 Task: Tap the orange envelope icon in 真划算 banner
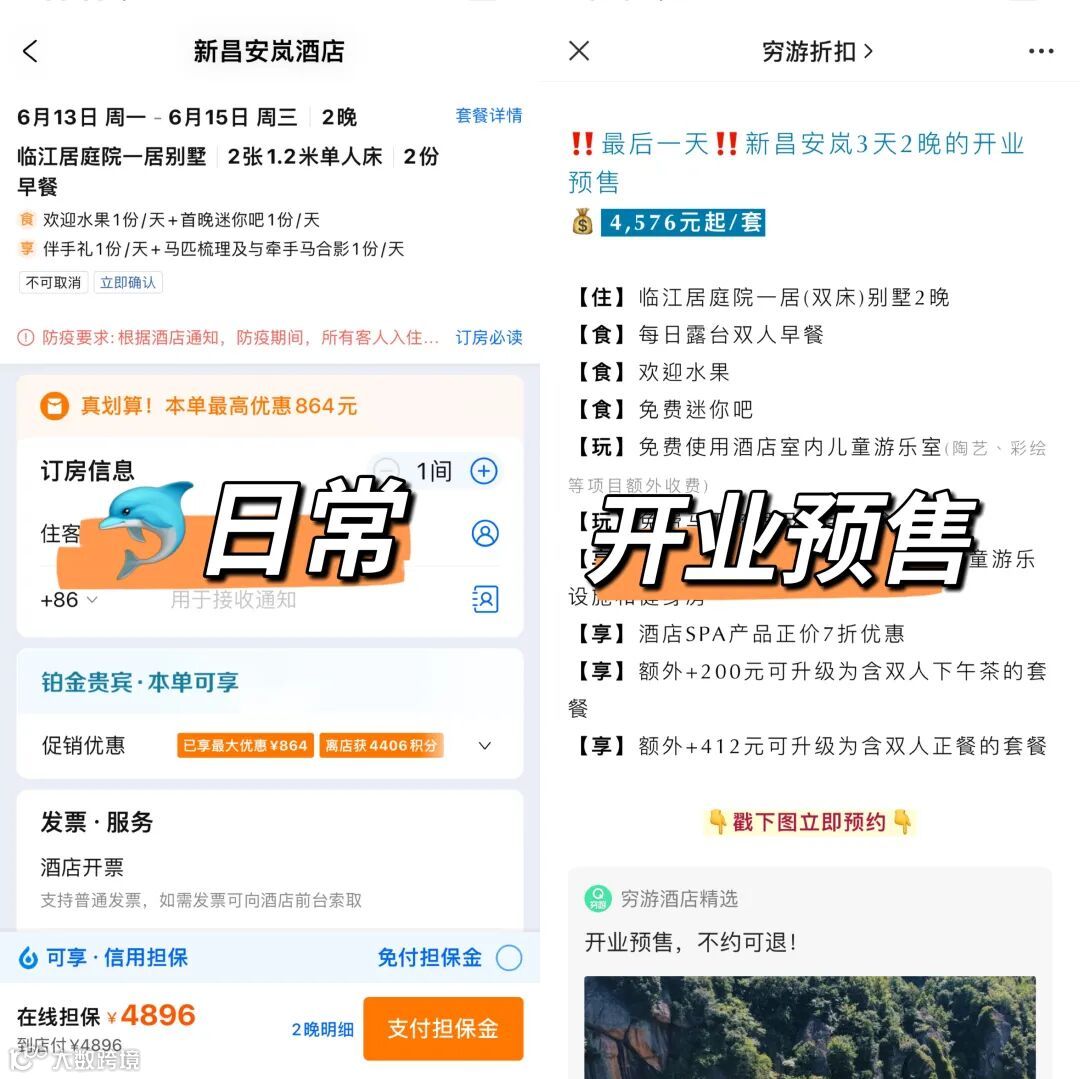coord(54,406)
